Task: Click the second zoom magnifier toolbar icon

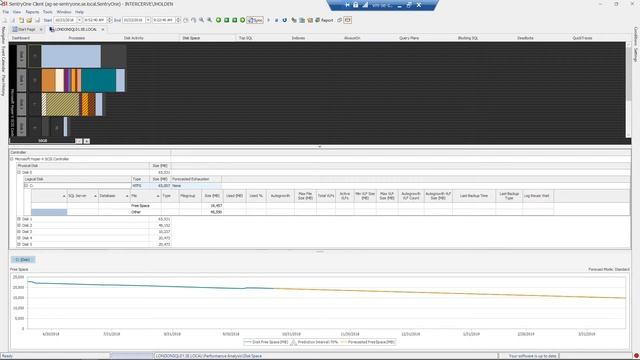Action: tap(209, 20)
